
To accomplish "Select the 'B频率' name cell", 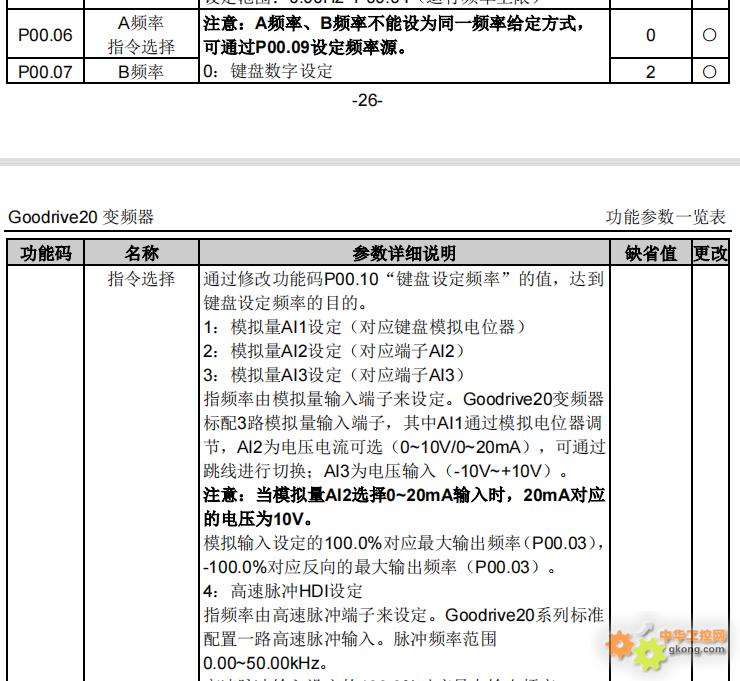I will [x=141, y=72].
